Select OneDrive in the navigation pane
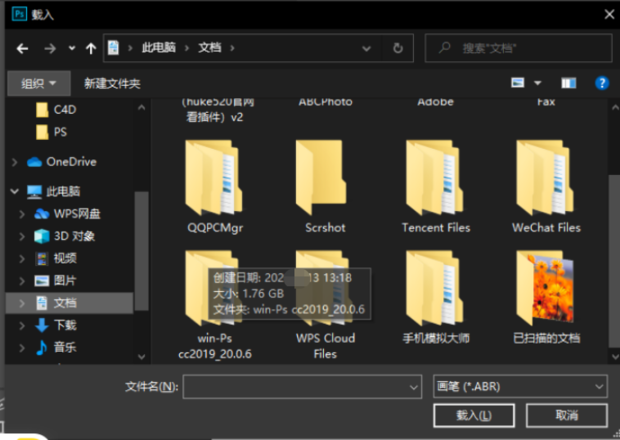 62,162
